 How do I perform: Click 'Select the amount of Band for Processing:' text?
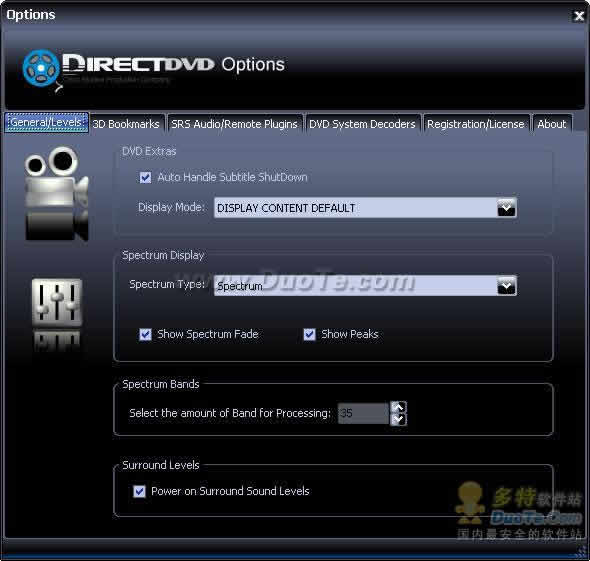pos(230,413)
